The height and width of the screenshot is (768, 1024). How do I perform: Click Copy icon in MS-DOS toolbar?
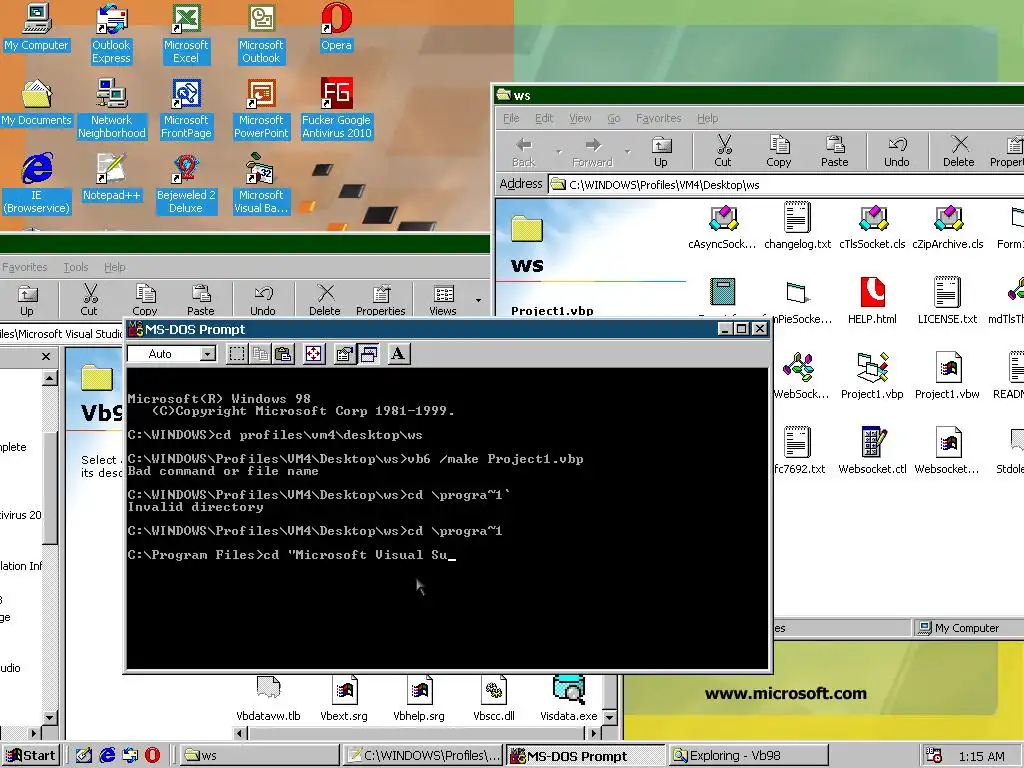coord(261,354)
